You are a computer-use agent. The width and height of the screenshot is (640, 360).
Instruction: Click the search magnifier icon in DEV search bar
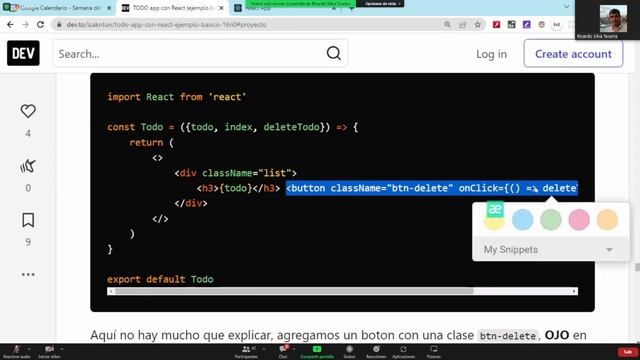click(333, 53)
